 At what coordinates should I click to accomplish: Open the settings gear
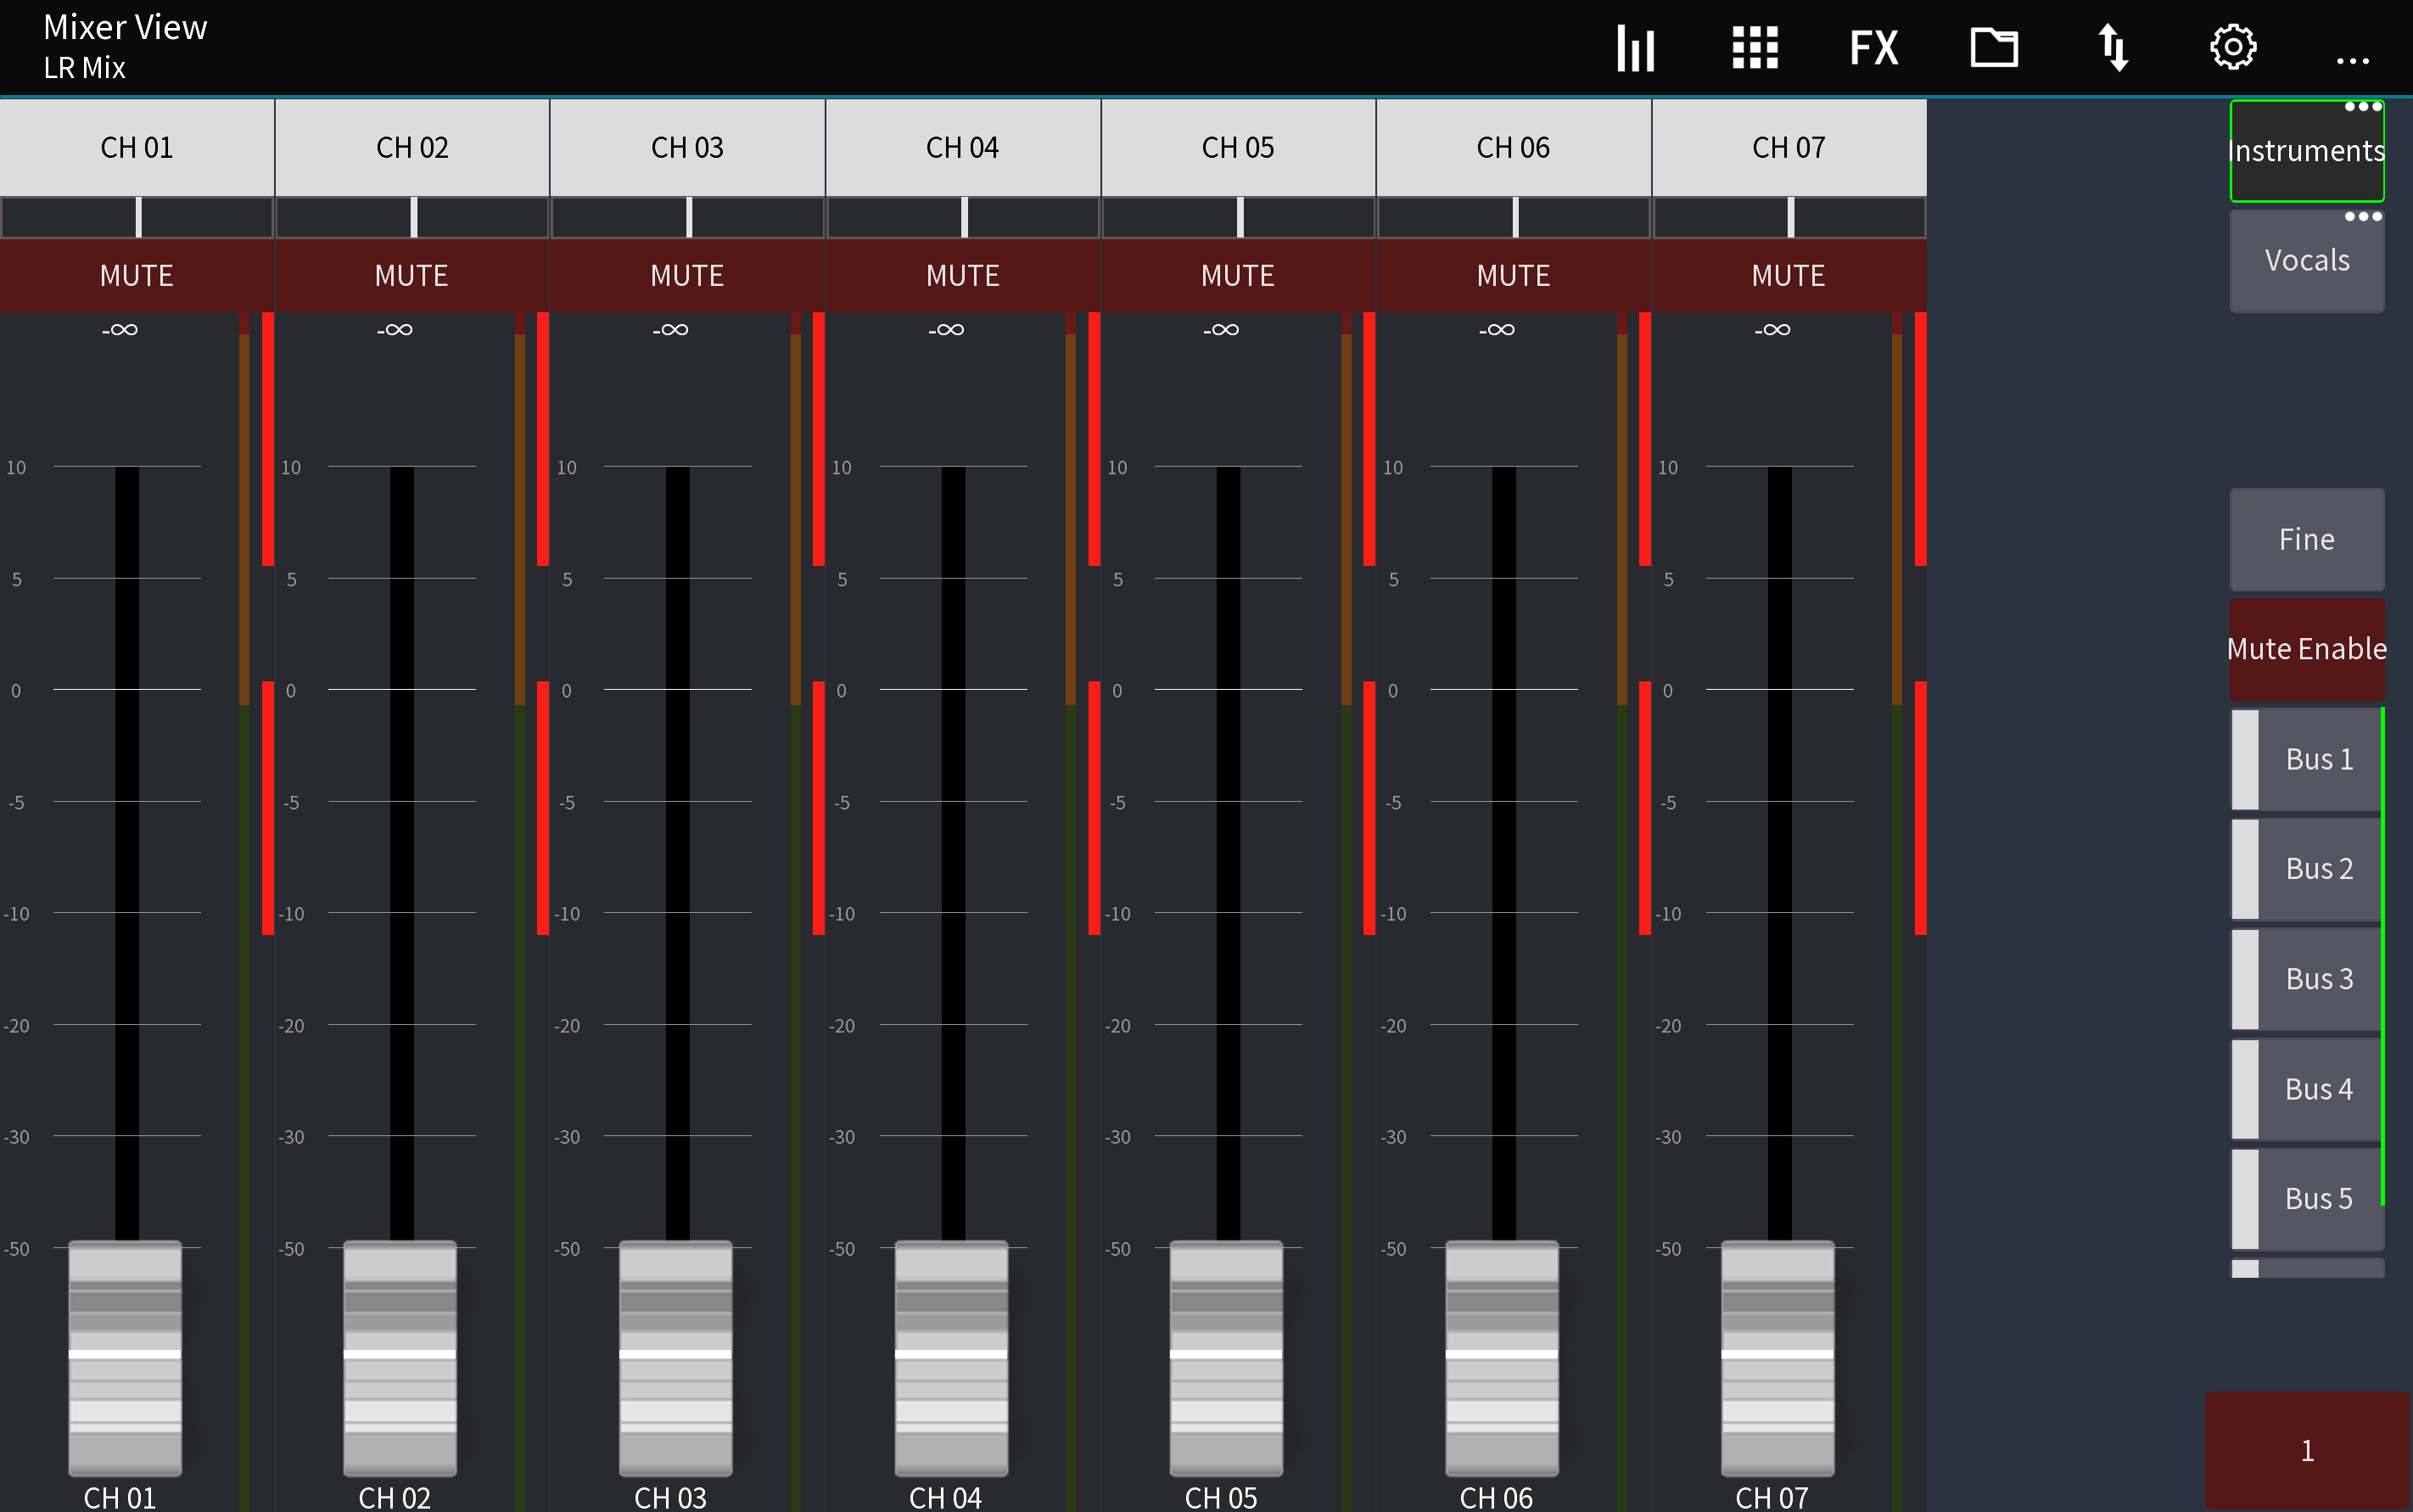[x=2234, y=46]
